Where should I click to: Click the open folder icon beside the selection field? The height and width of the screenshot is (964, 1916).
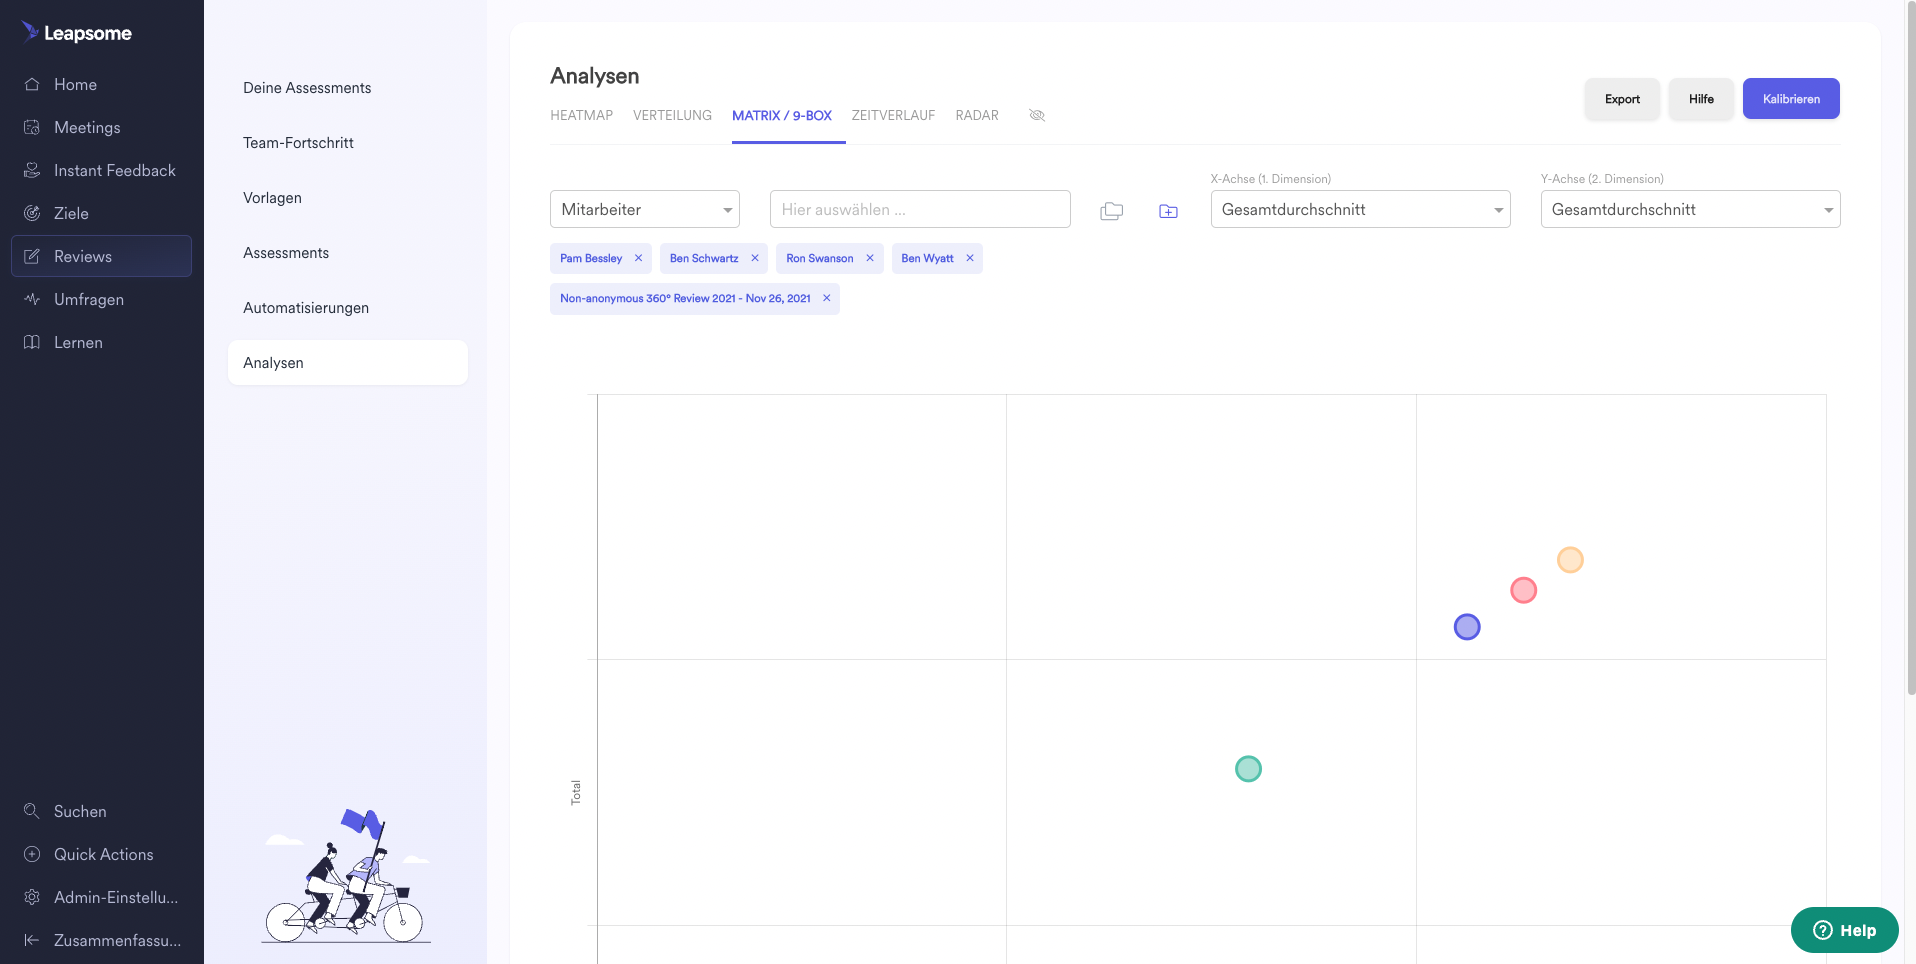1112,211
